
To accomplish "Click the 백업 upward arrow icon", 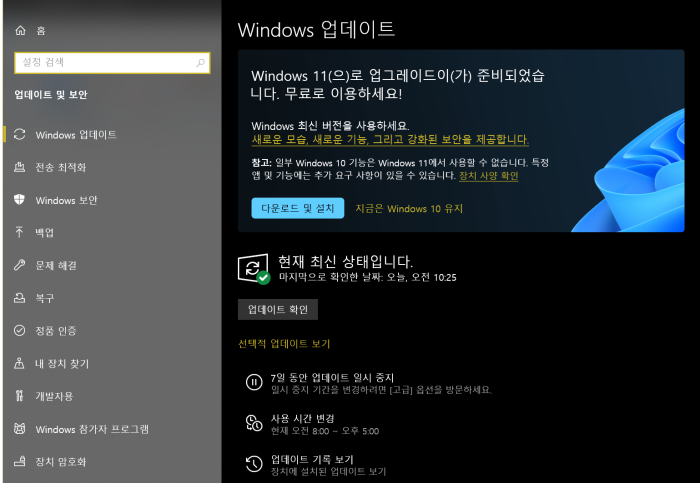I will pos(19,232).
